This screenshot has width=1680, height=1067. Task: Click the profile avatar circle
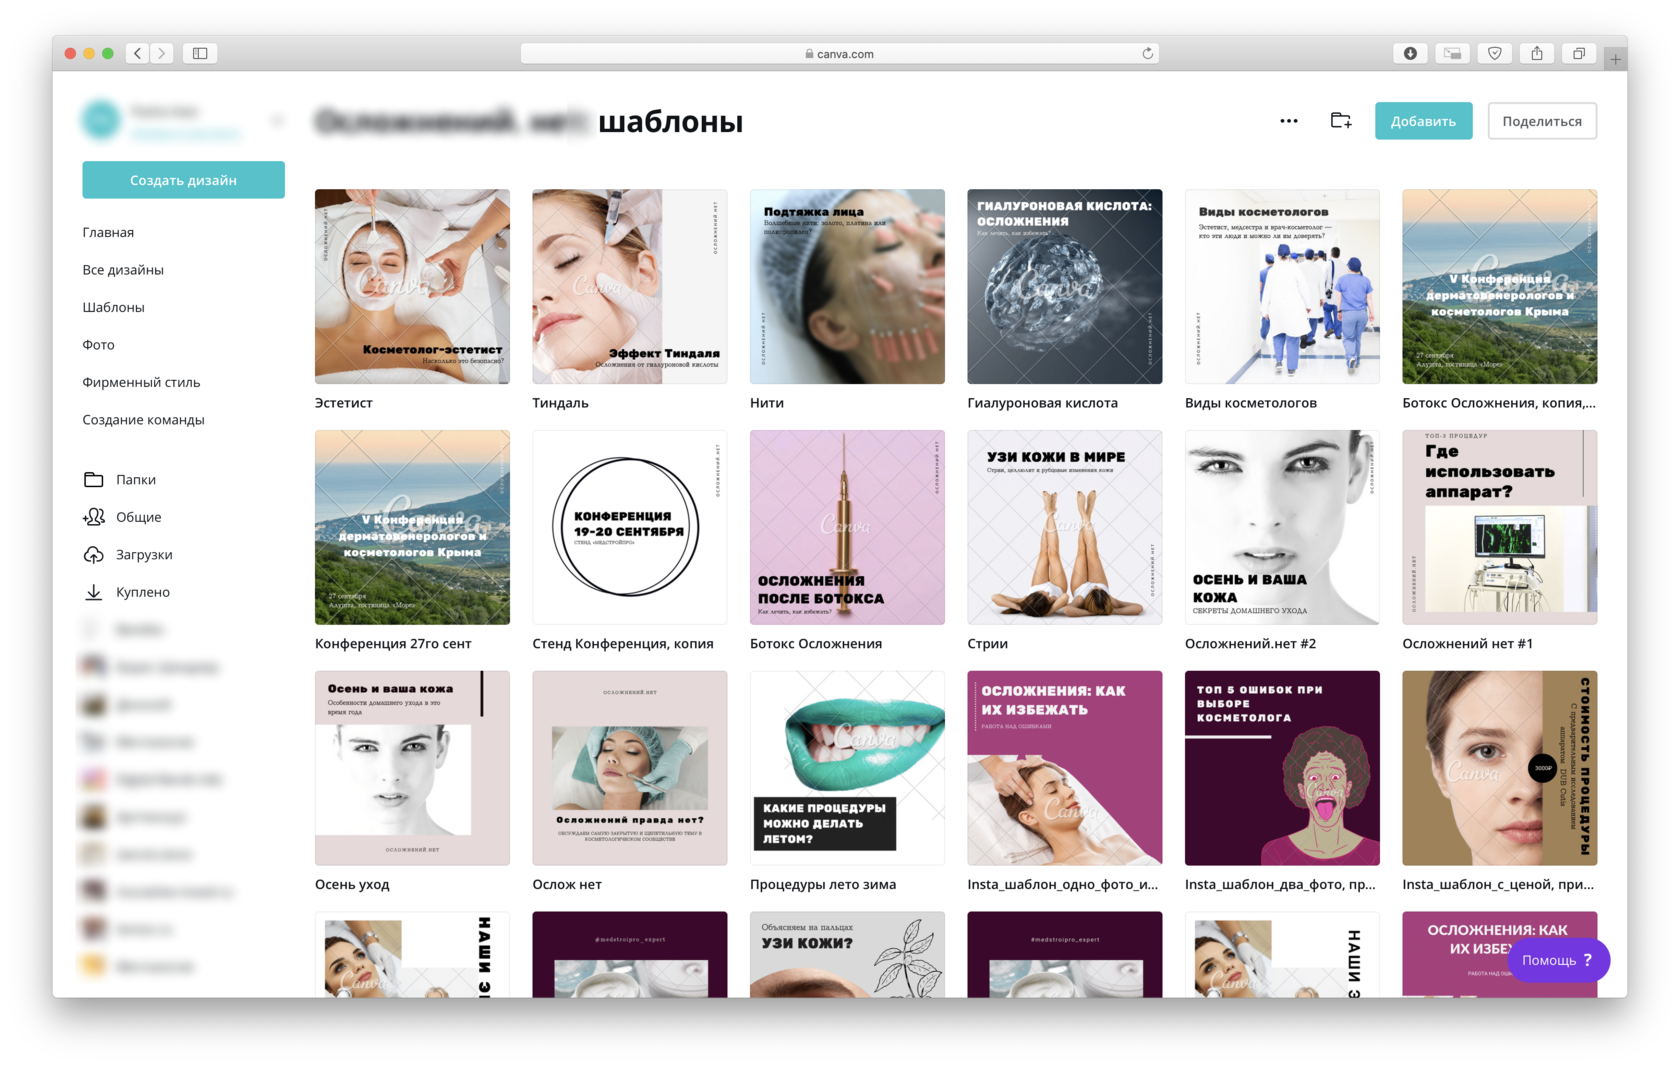tap(100, 120)
